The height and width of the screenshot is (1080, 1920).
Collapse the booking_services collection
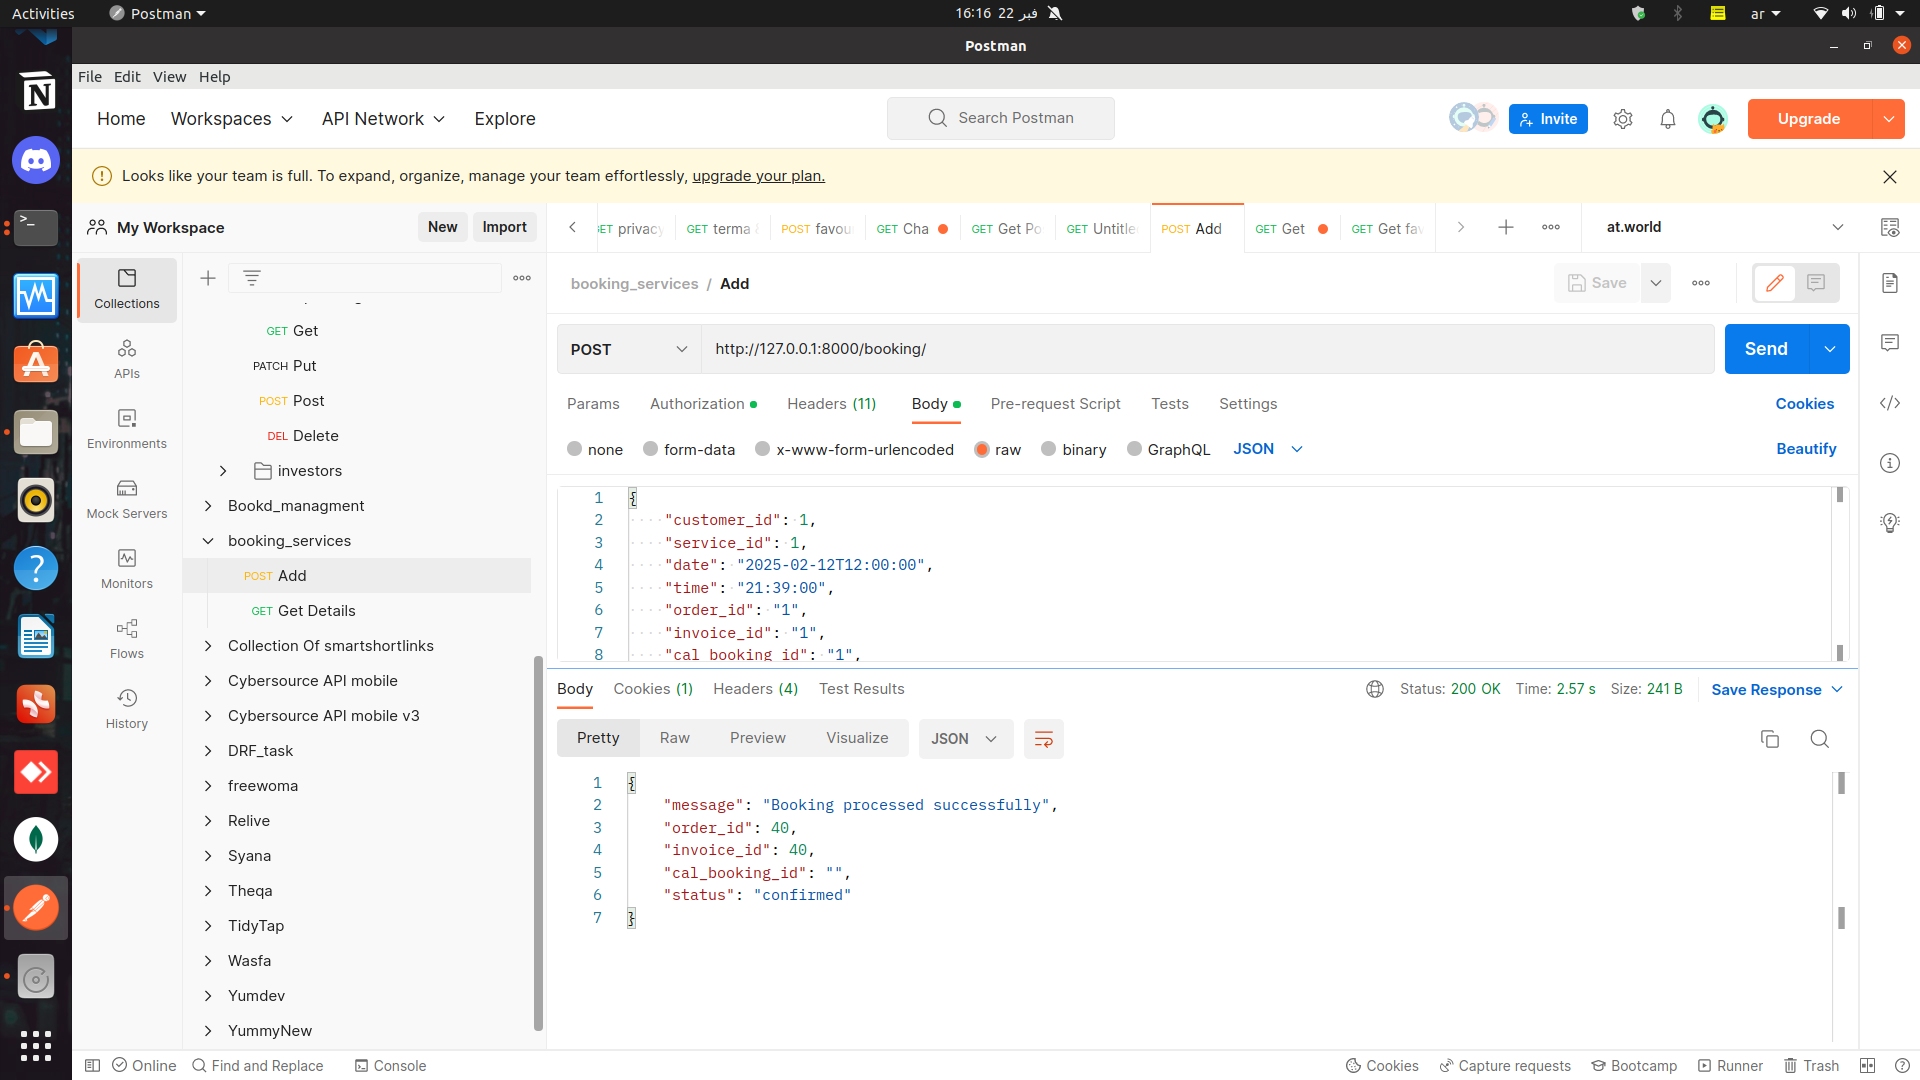pyautogui.click(x=208, y=541)
